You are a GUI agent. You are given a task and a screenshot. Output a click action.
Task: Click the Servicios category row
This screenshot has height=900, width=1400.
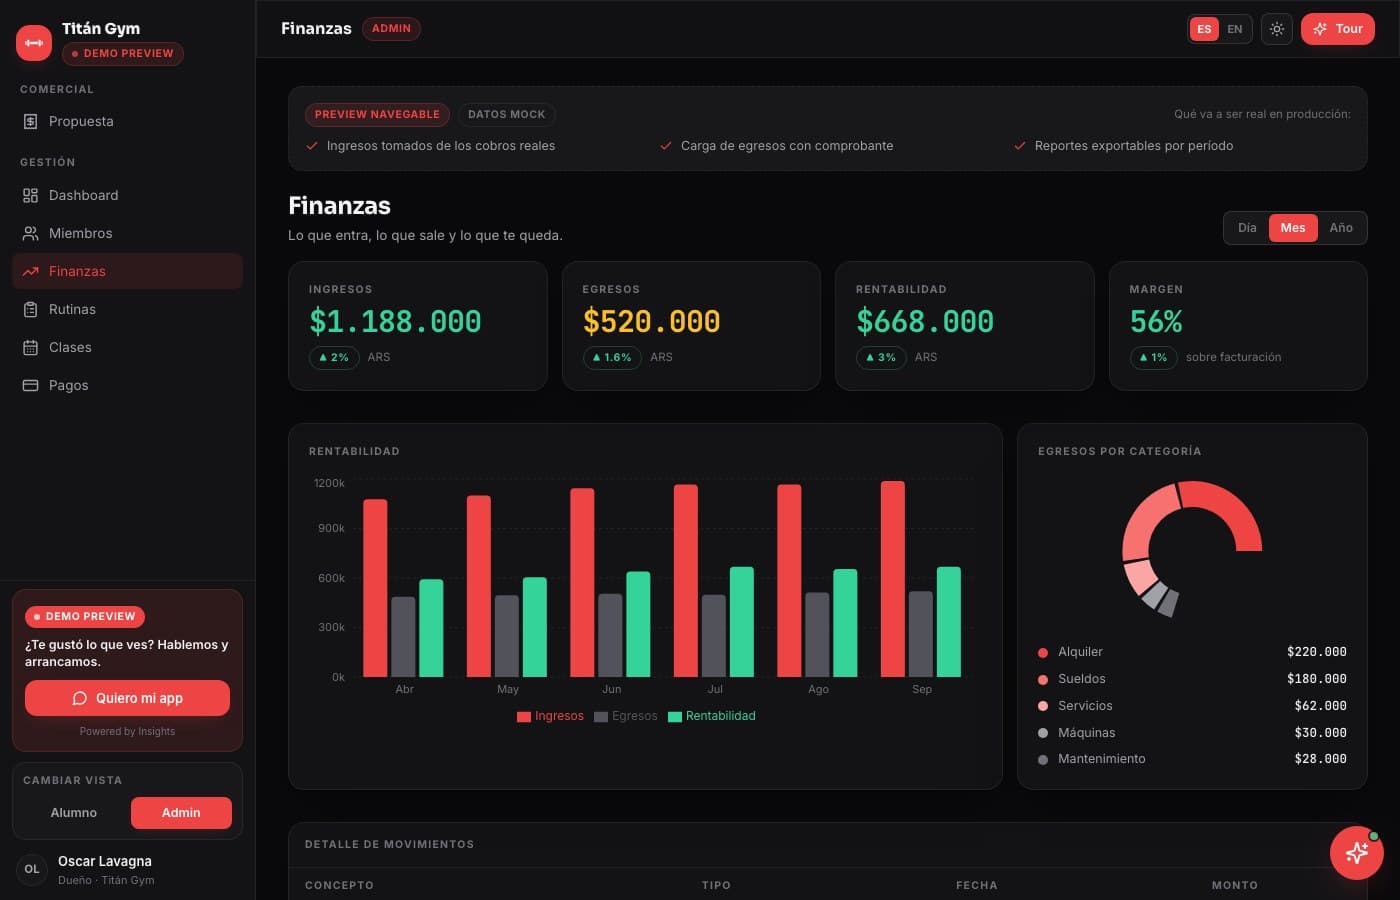click(1192, 706)
